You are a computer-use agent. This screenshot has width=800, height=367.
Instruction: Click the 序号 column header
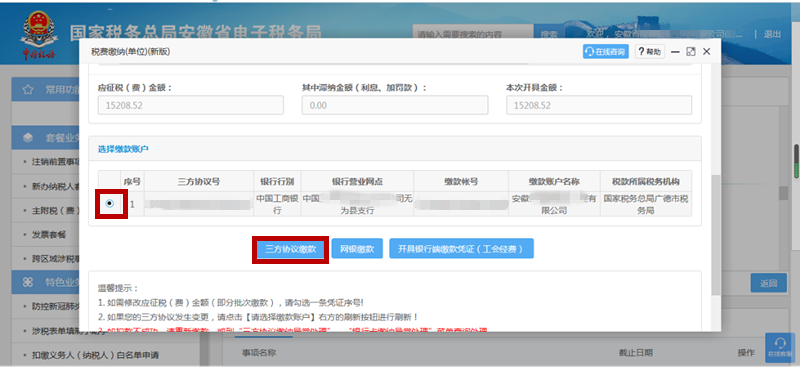coord(132,181)
